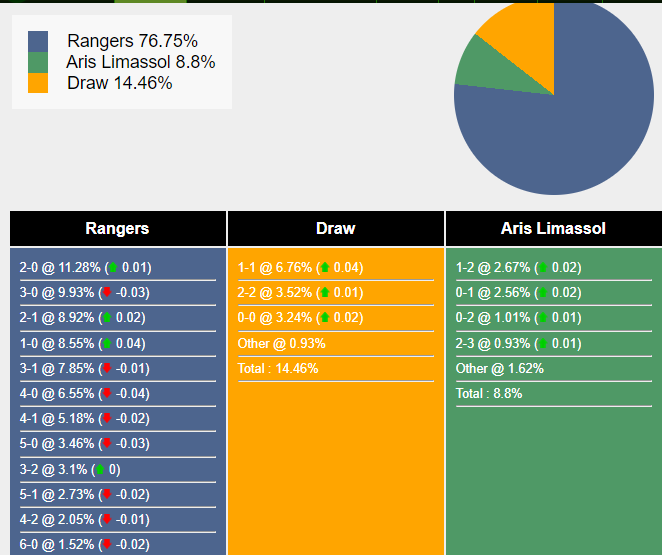Image resolution: width=662 pixels, height=555 pixels.
Task: Click the red down arrow beside Rangers 5-1
Action: (x=106, y=494)
